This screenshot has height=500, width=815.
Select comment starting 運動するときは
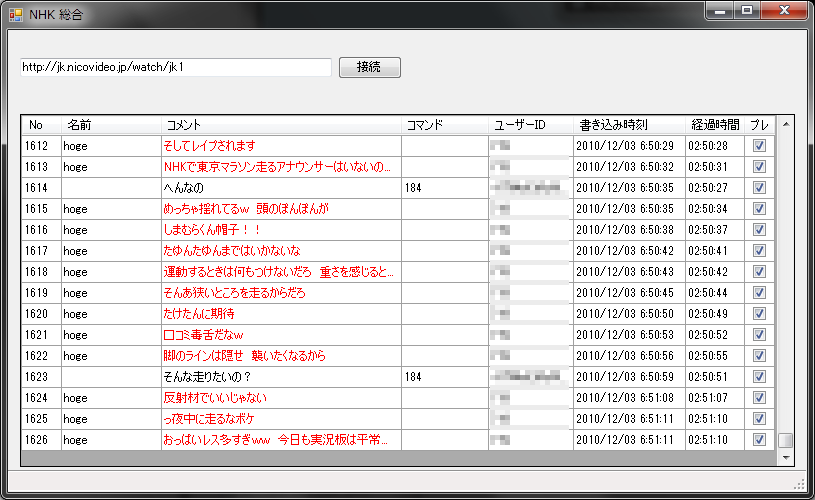point(279,272)
